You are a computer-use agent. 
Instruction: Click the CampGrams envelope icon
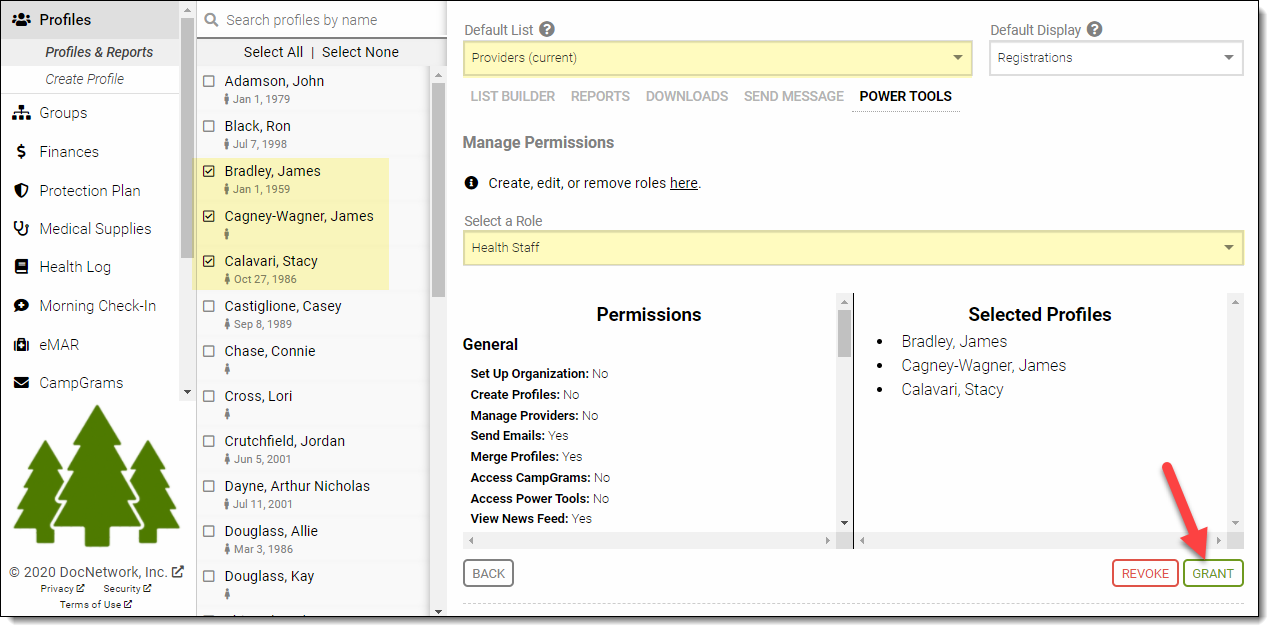21,383
